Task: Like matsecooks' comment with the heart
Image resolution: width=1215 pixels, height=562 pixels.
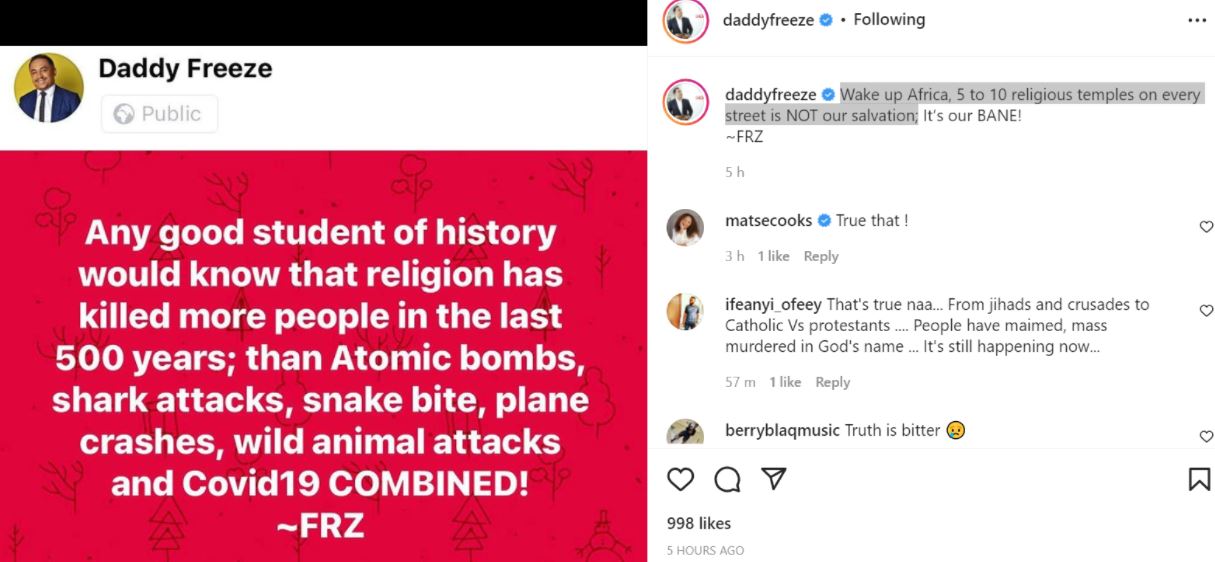Action: (1206, 227)
